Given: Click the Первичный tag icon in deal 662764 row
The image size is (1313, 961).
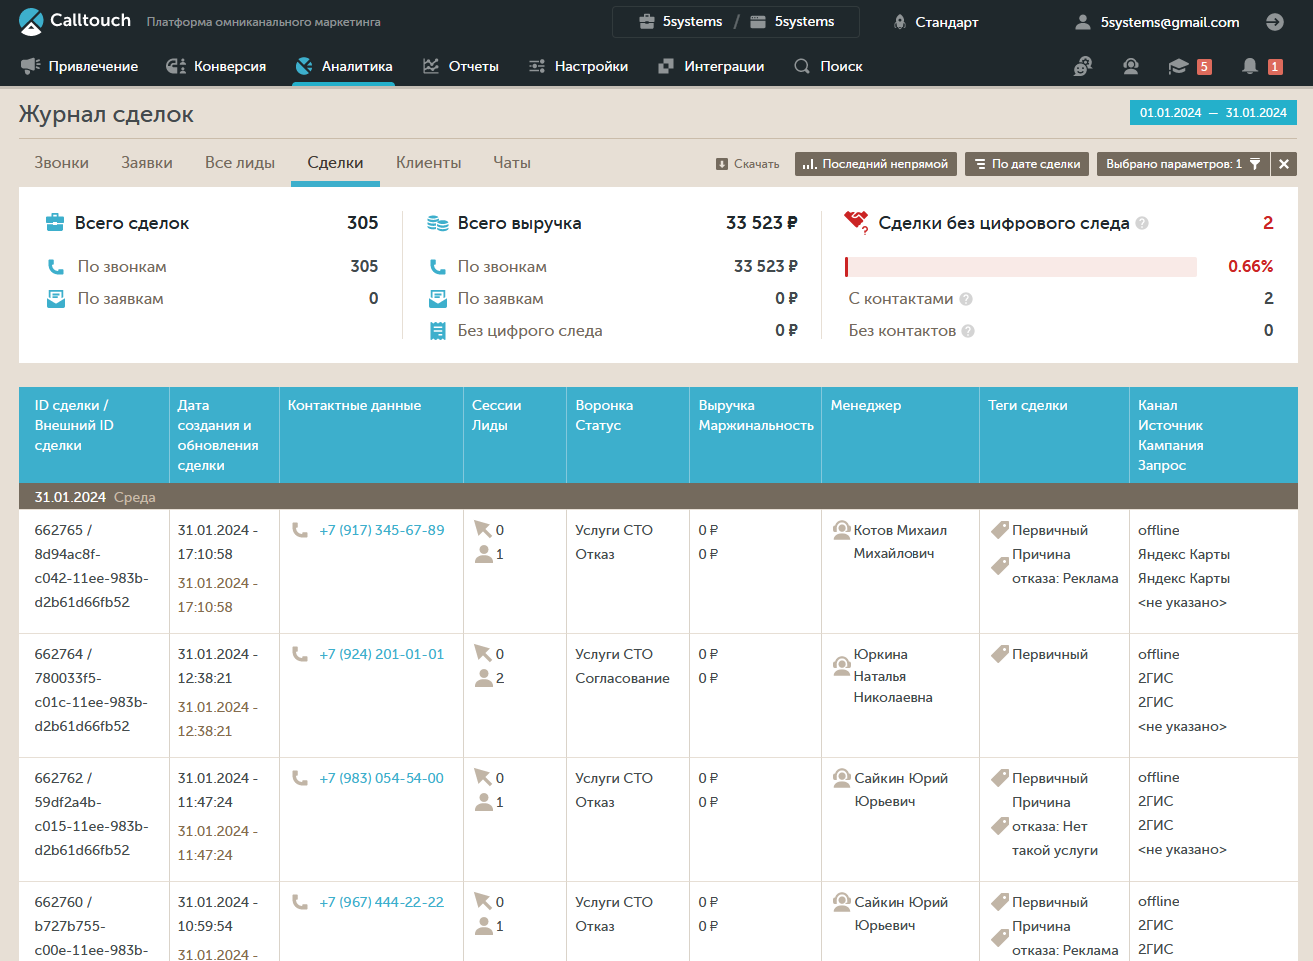Looking at the screenshot, I should coord(1000,654).
